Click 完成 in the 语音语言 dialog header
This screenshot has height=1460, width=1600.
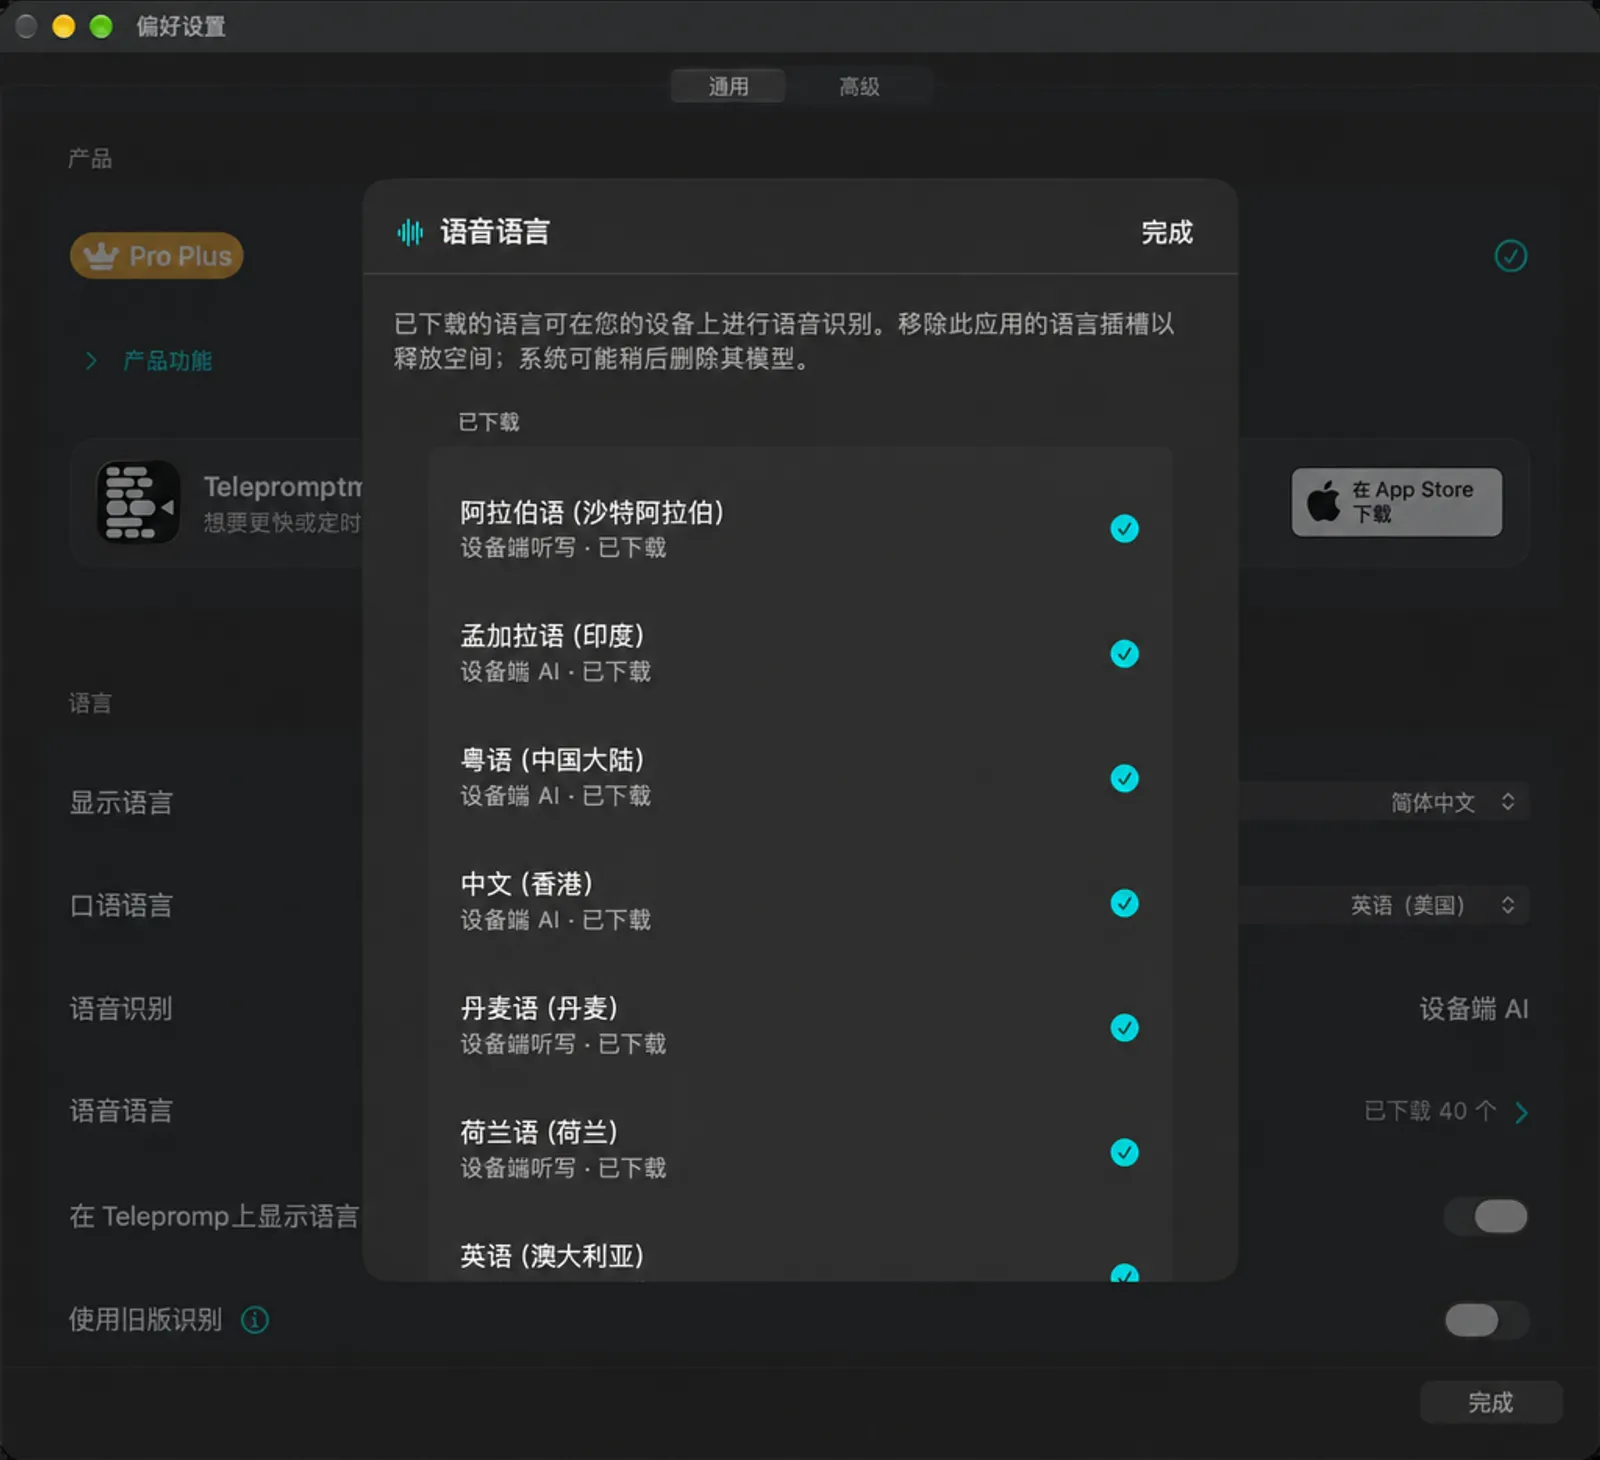1167,233
